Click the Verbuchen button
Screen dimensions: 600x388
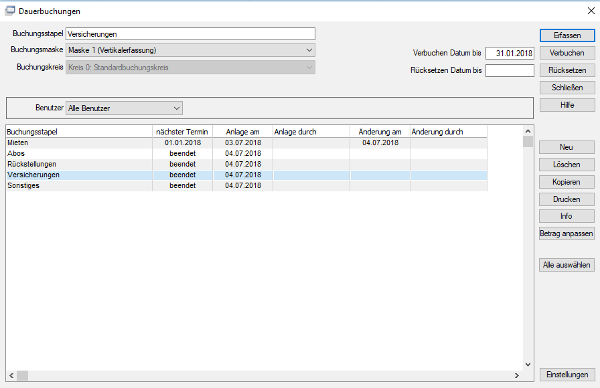(x=567, y=53)
